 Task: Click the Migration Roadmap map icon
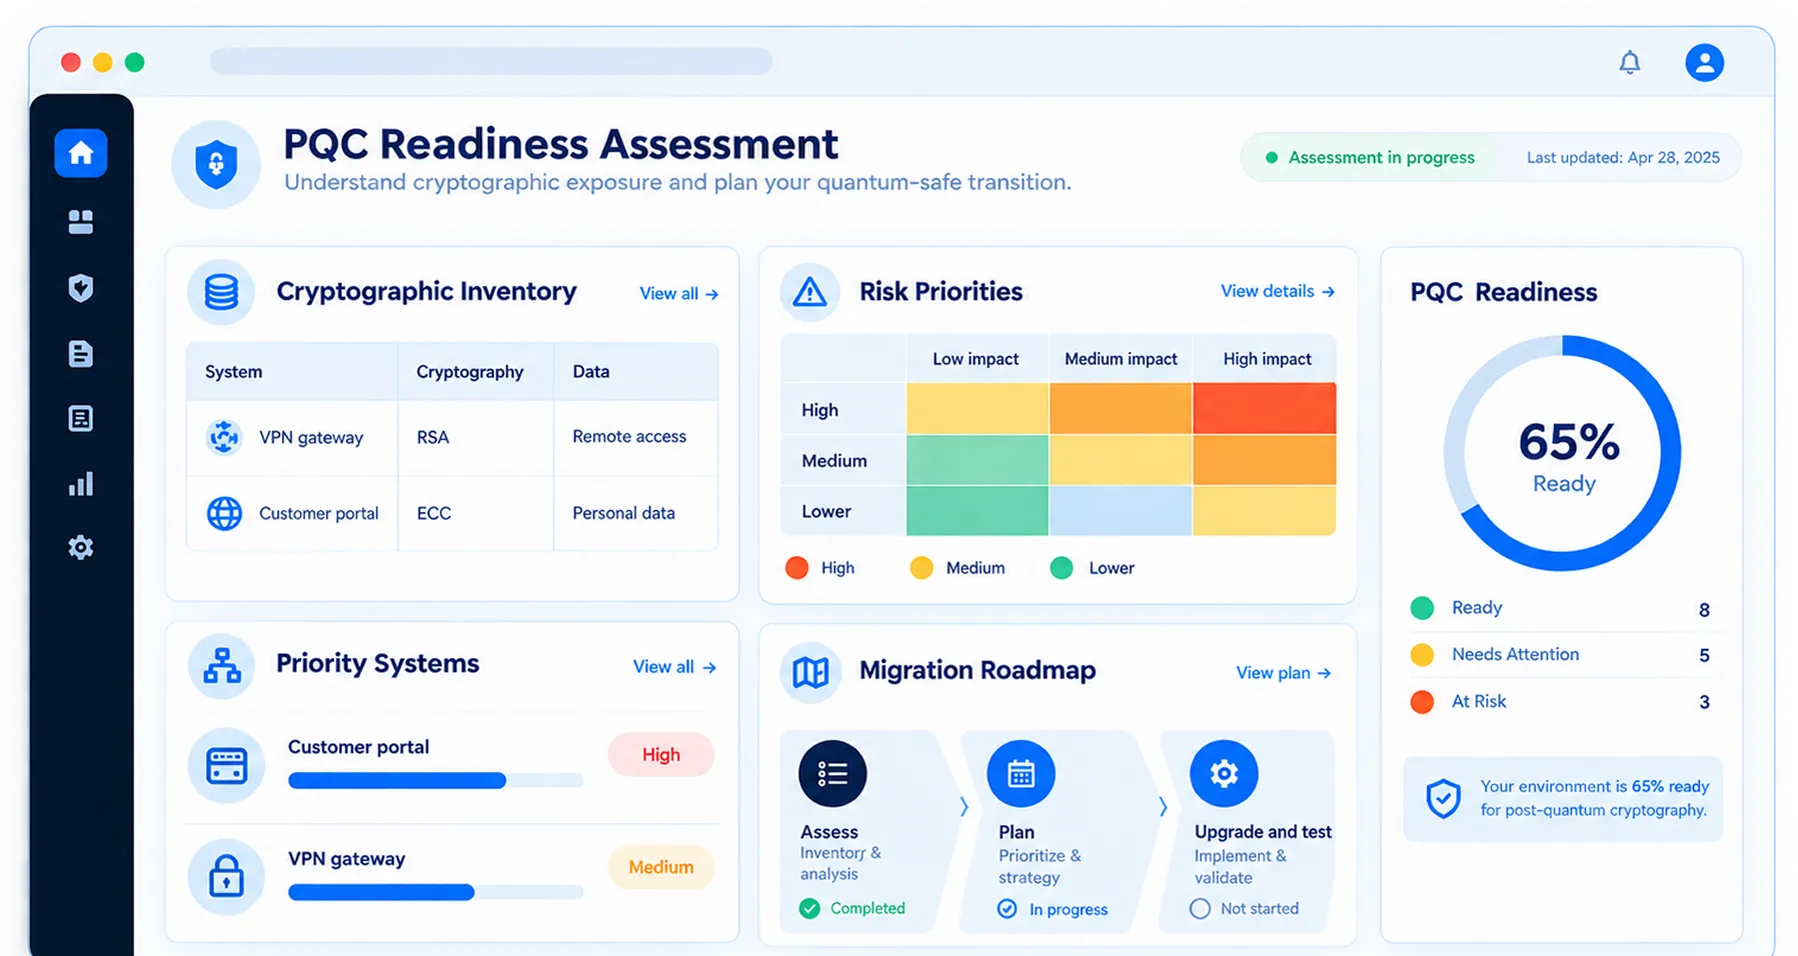point(810,672)
